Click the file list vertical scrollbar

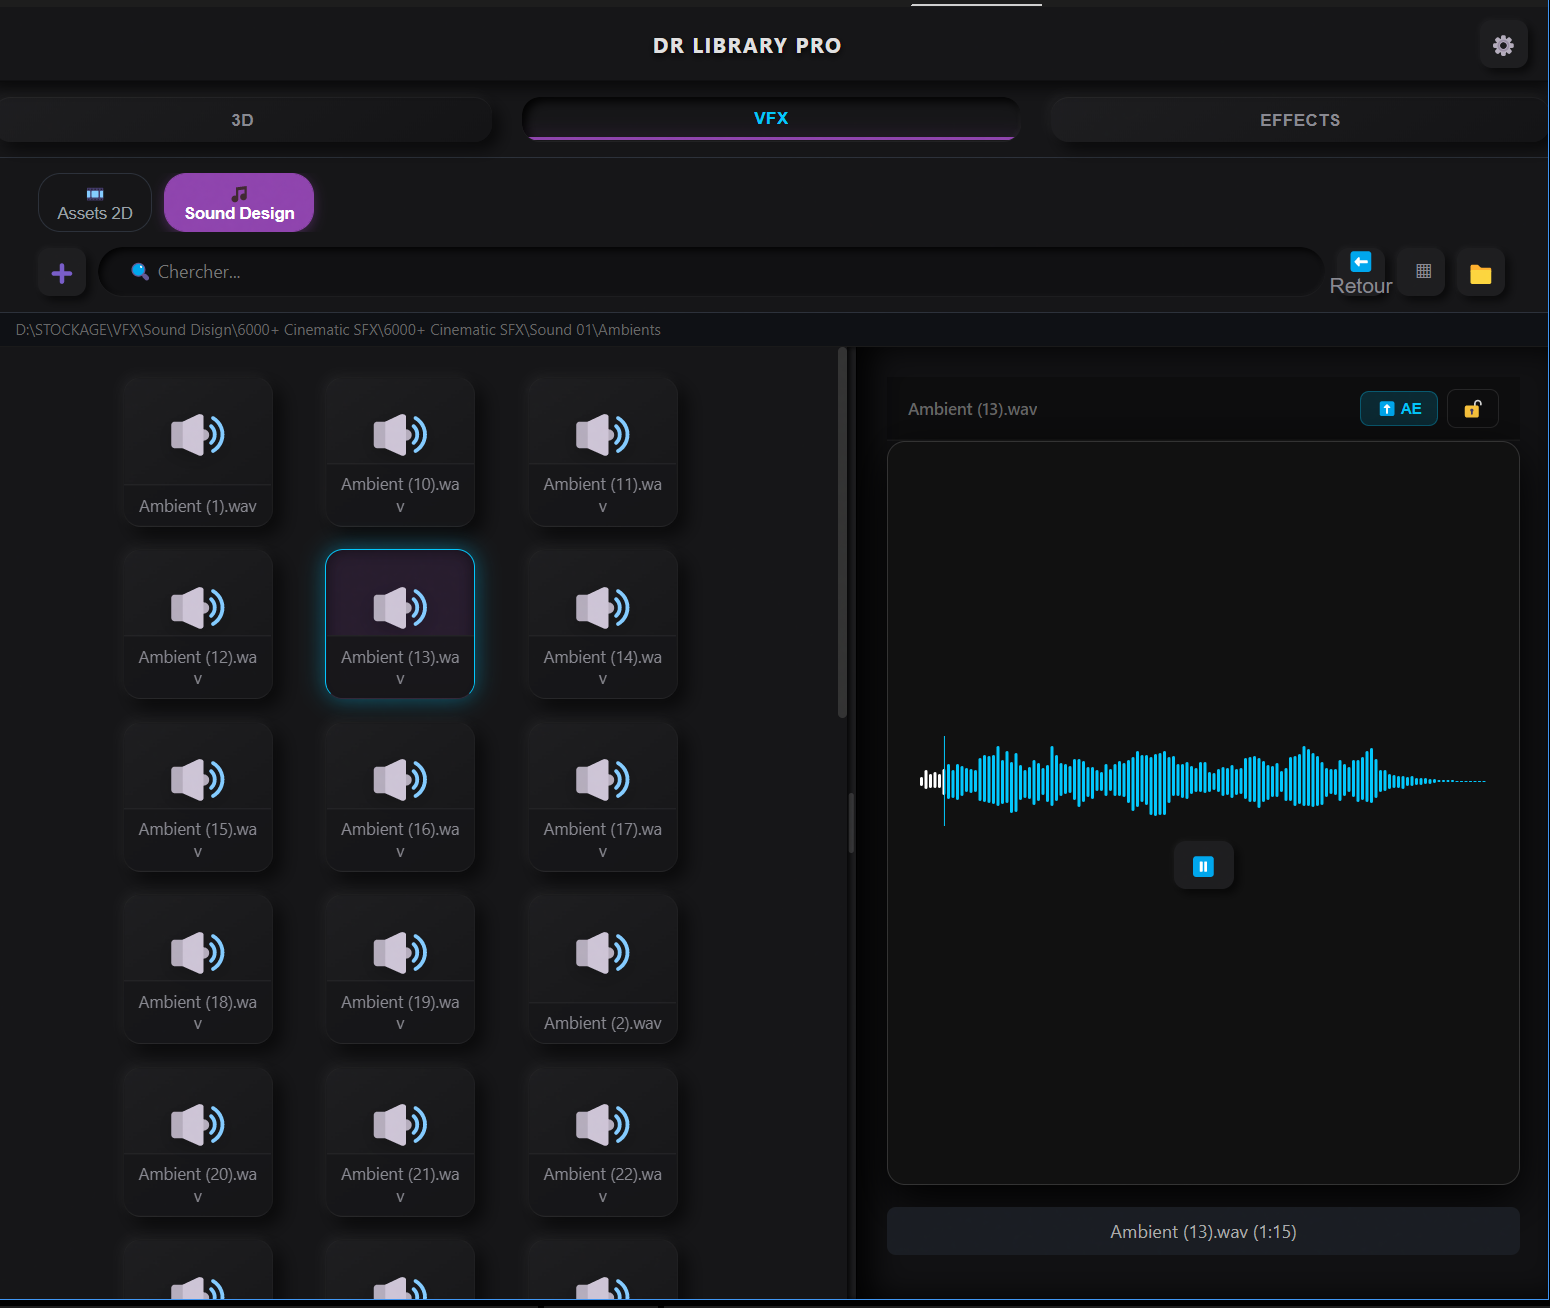(x=842, y=533)
